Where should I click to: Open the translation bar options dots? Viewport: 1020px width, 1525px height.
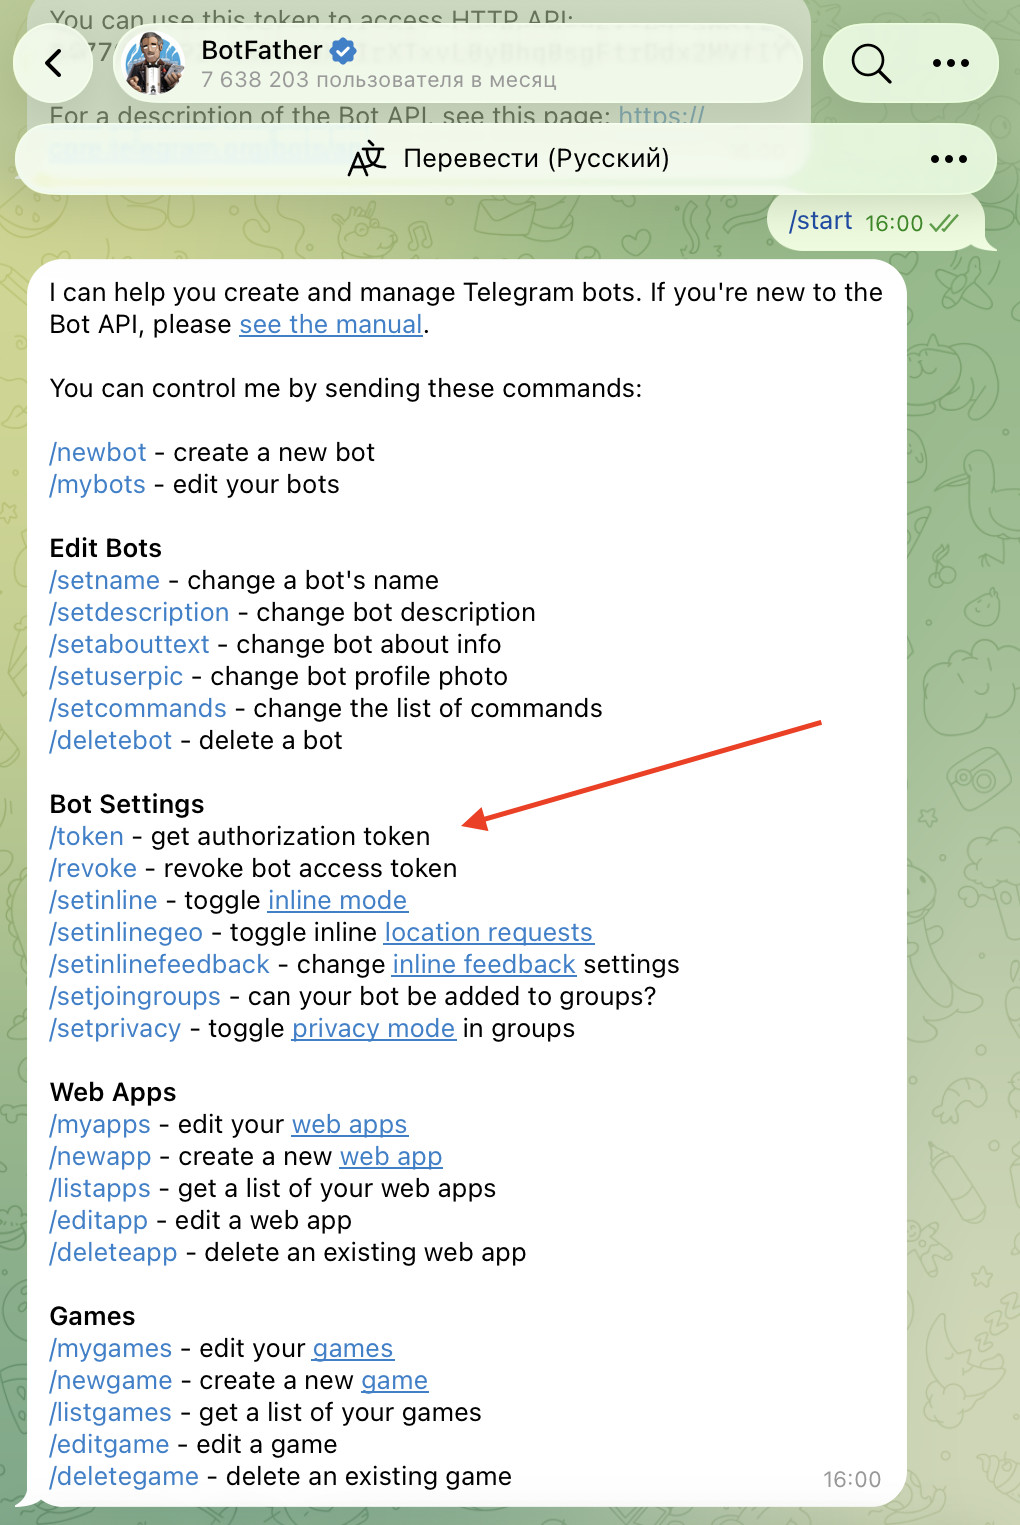(949, 159)
